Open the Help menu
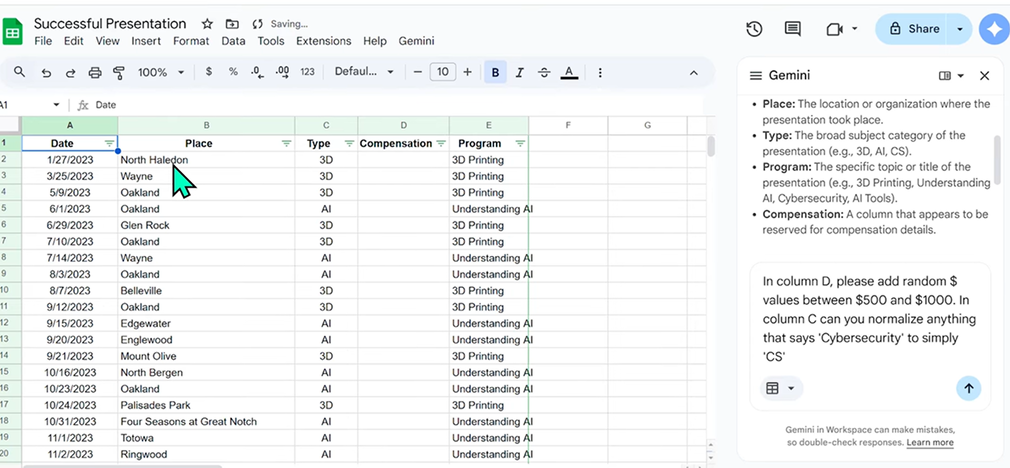Image resolution: width=1010 pixels, height=468 pixels. coord(374,41)
